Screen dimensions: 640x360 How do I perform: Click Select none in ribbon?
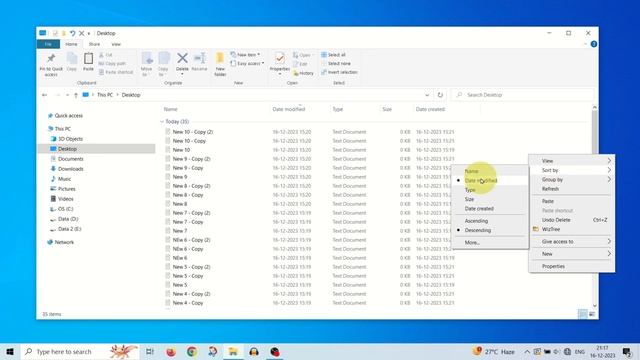336,63
